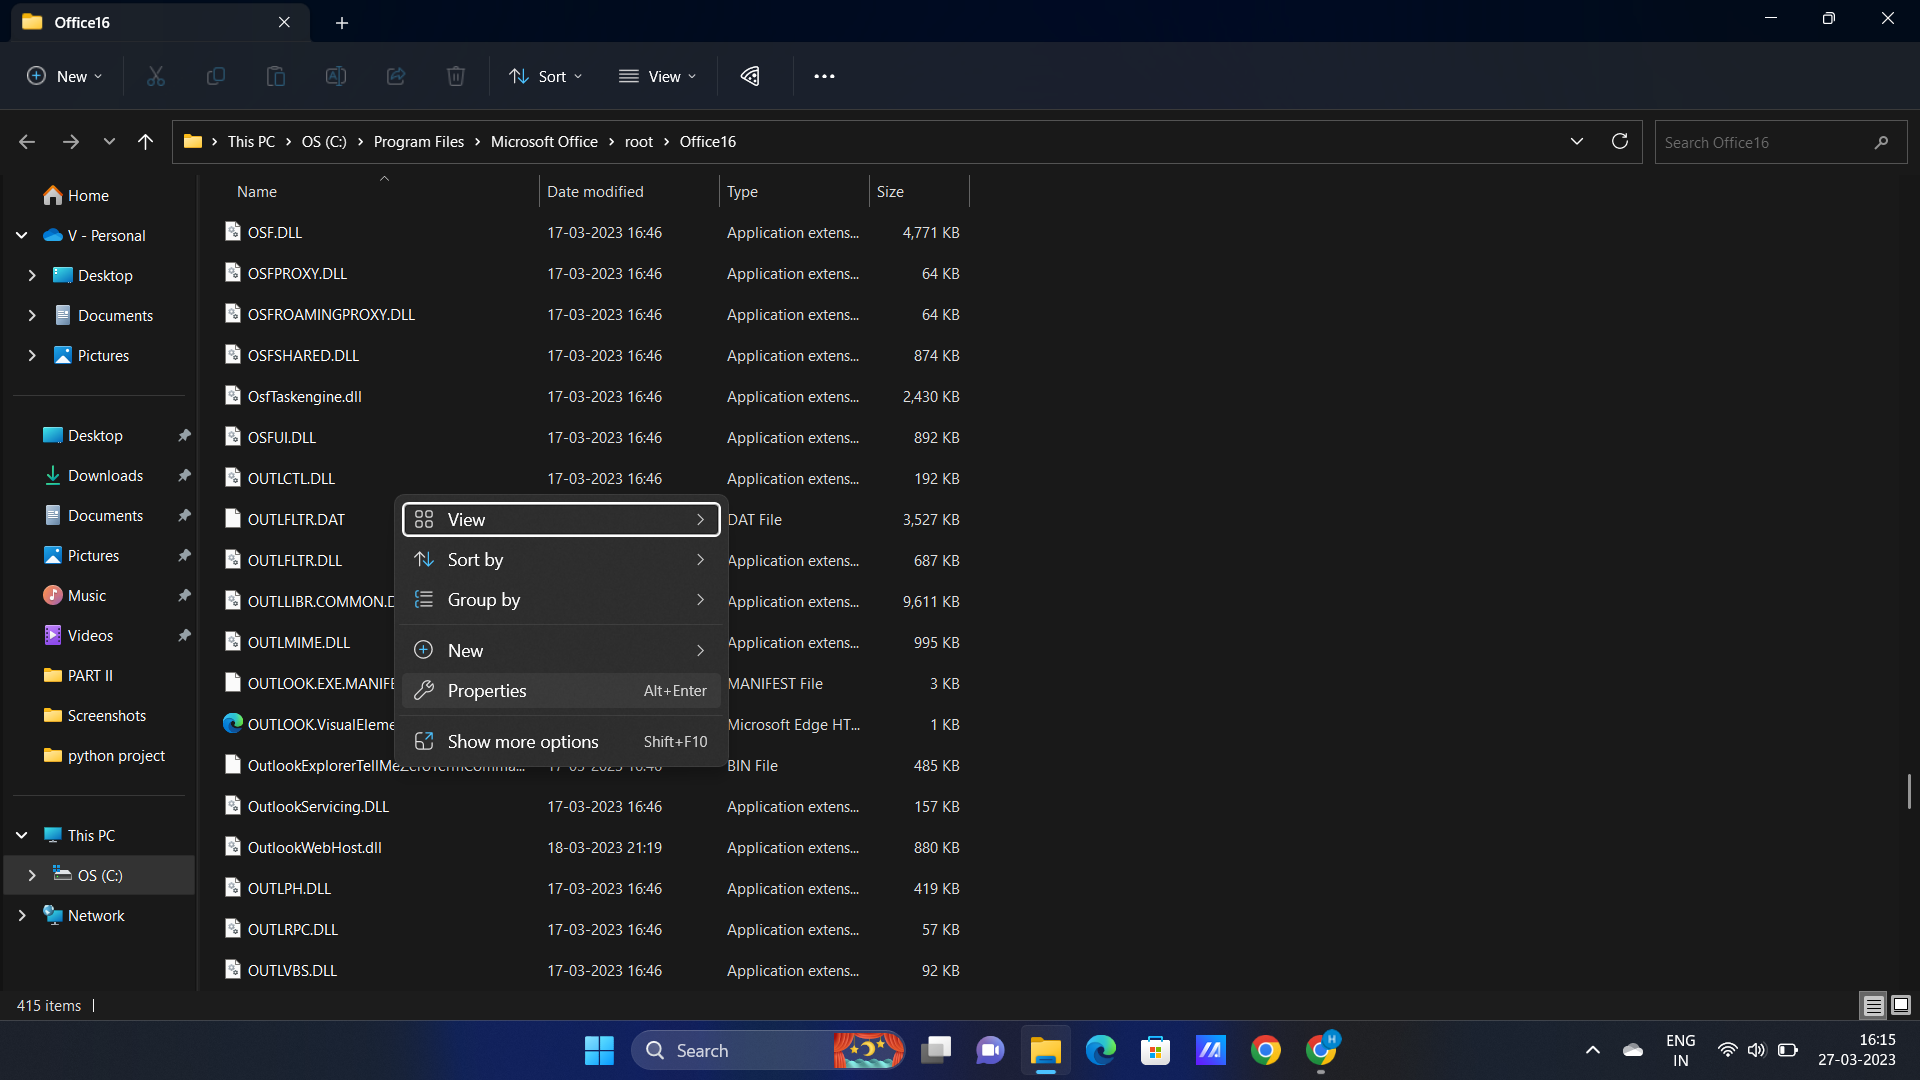Go up one folder level
1920x1080 pixels.
tap(146, 142)
